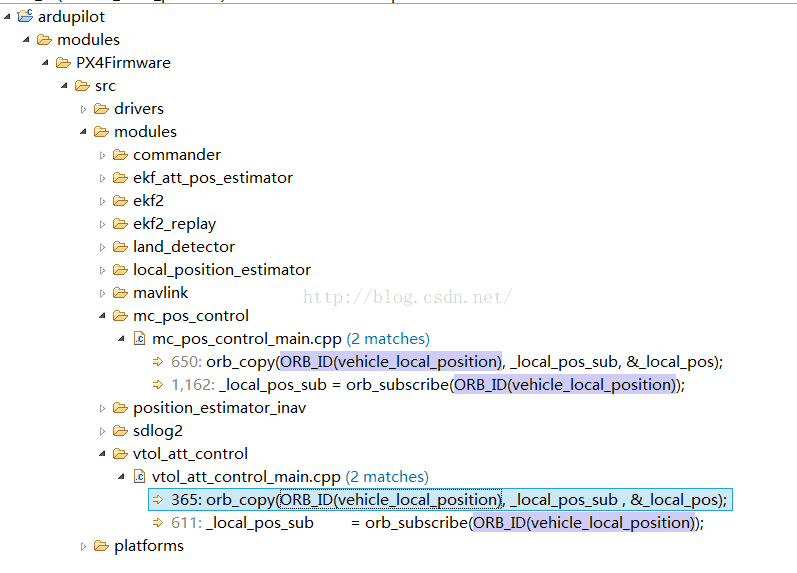
Task: Click the local_position_estimator folder icon
Action: click(120, 269)
